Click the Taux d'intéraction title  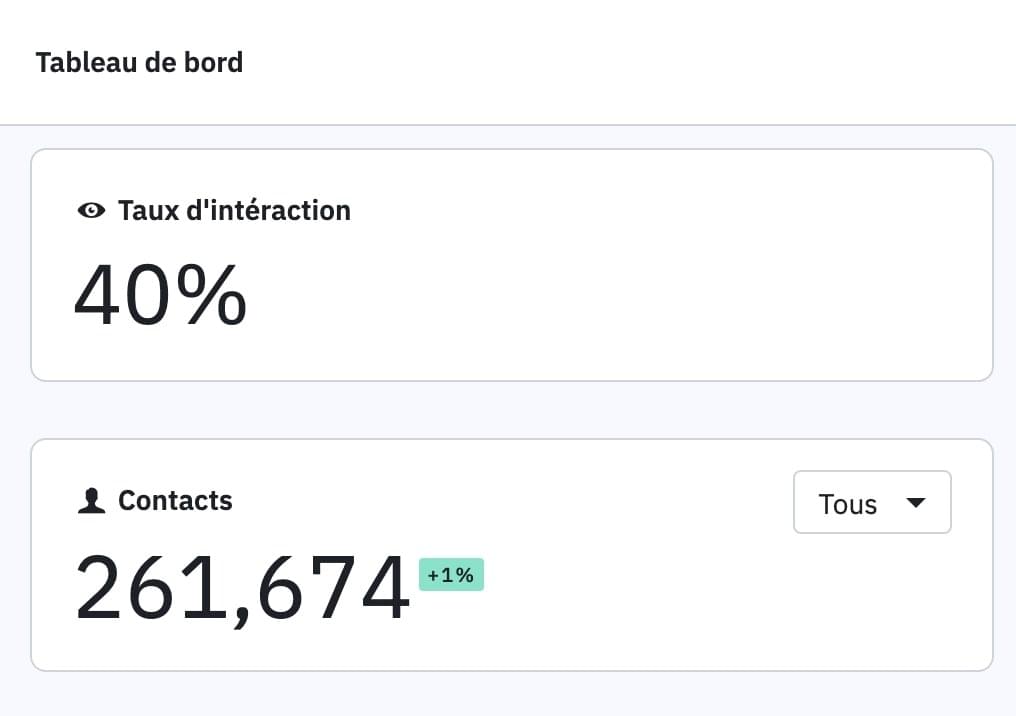coord(234,211)
